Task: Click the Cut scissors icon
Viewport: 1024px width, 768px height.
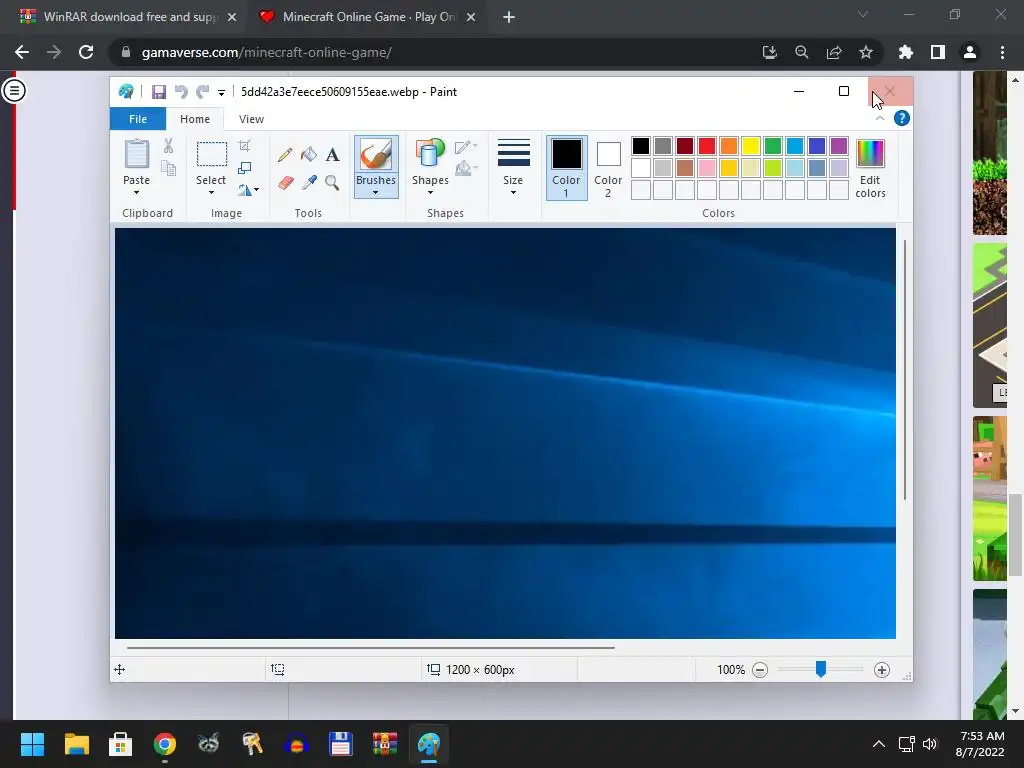Action: pos(168,146)
